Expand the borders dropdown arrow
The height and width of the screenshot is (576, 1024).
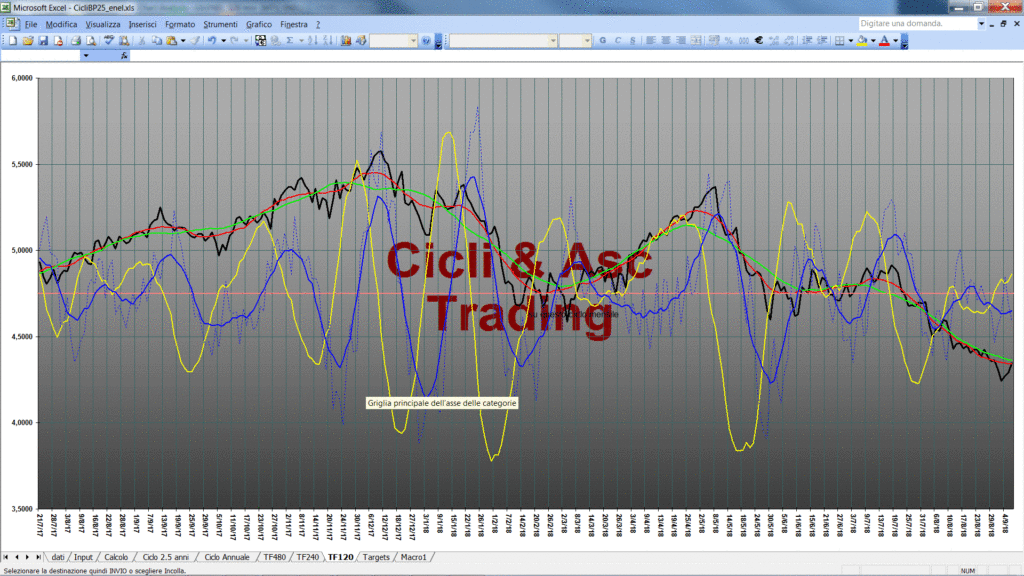pyautogui.click(x=851, y=40)
